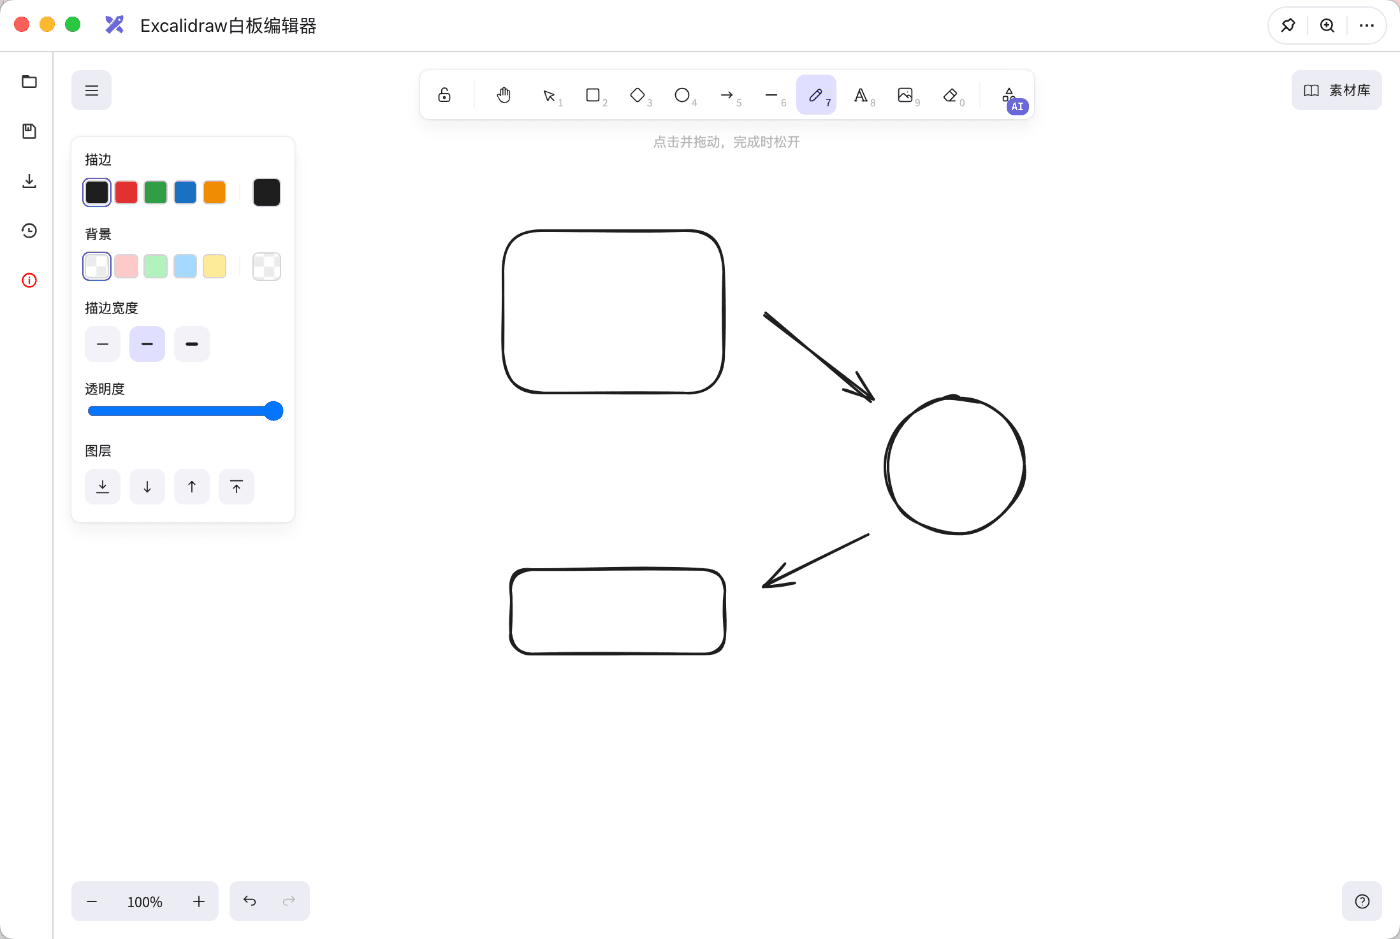This screenshot has height=939, width=1400.
Task: Toggle the canvas lock tool
Action: [x=444, y=95]
